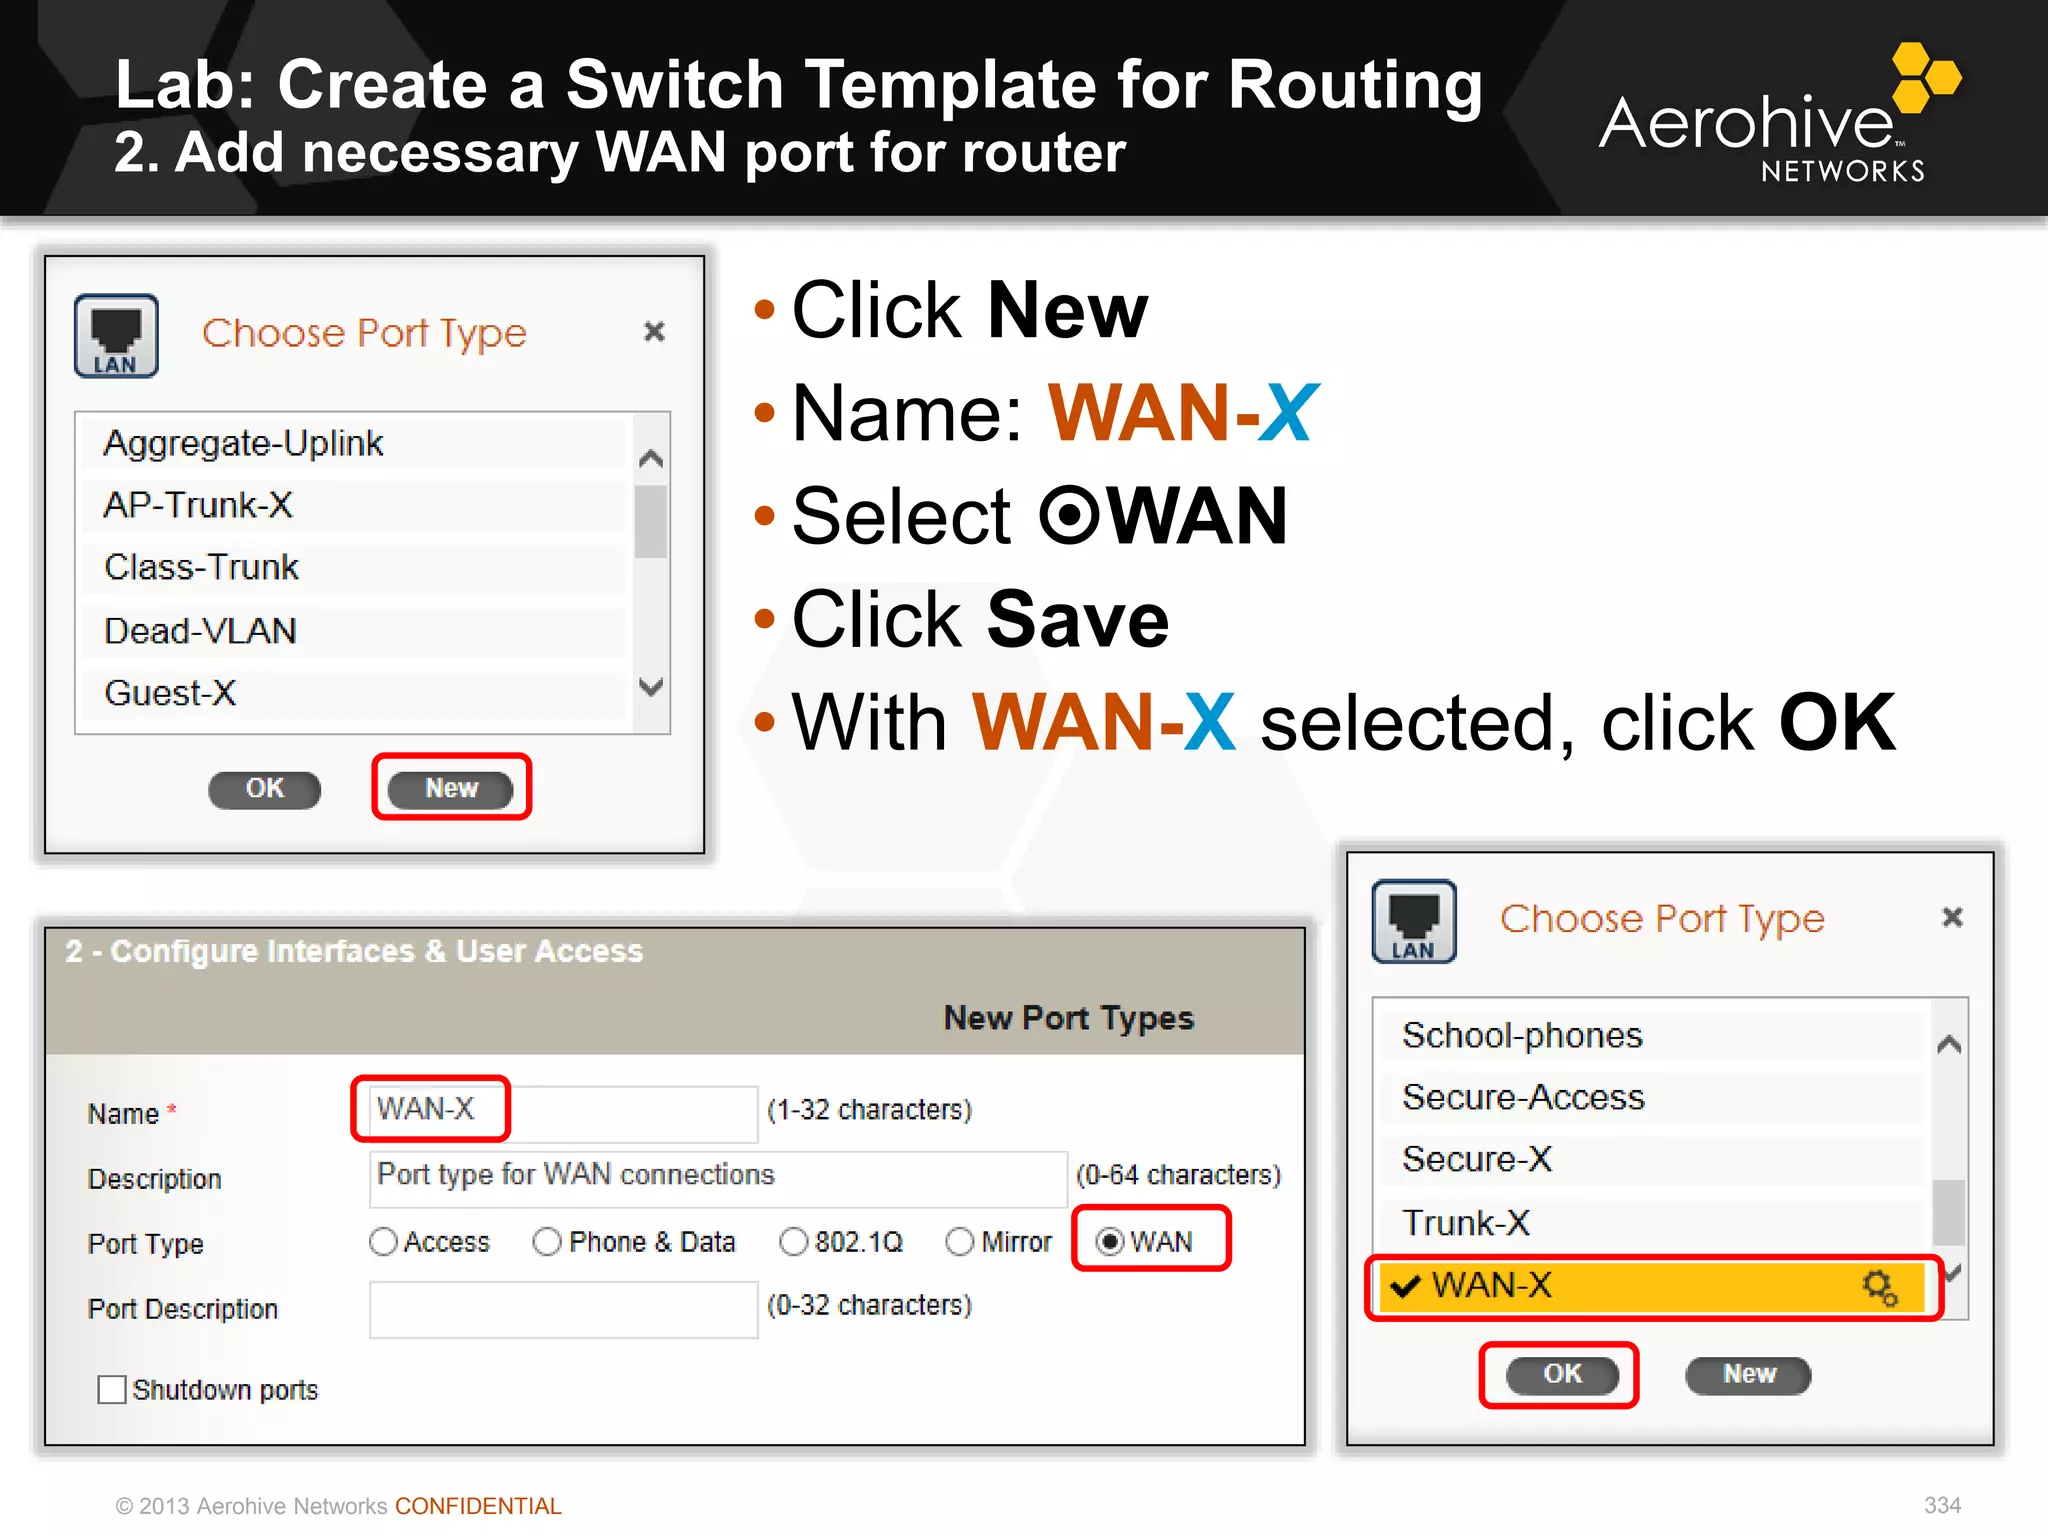2048x1536 pixels.
Task: Click the scrollbar thumb in the Aggregate-Uplink list
Action: click(651, 521)
